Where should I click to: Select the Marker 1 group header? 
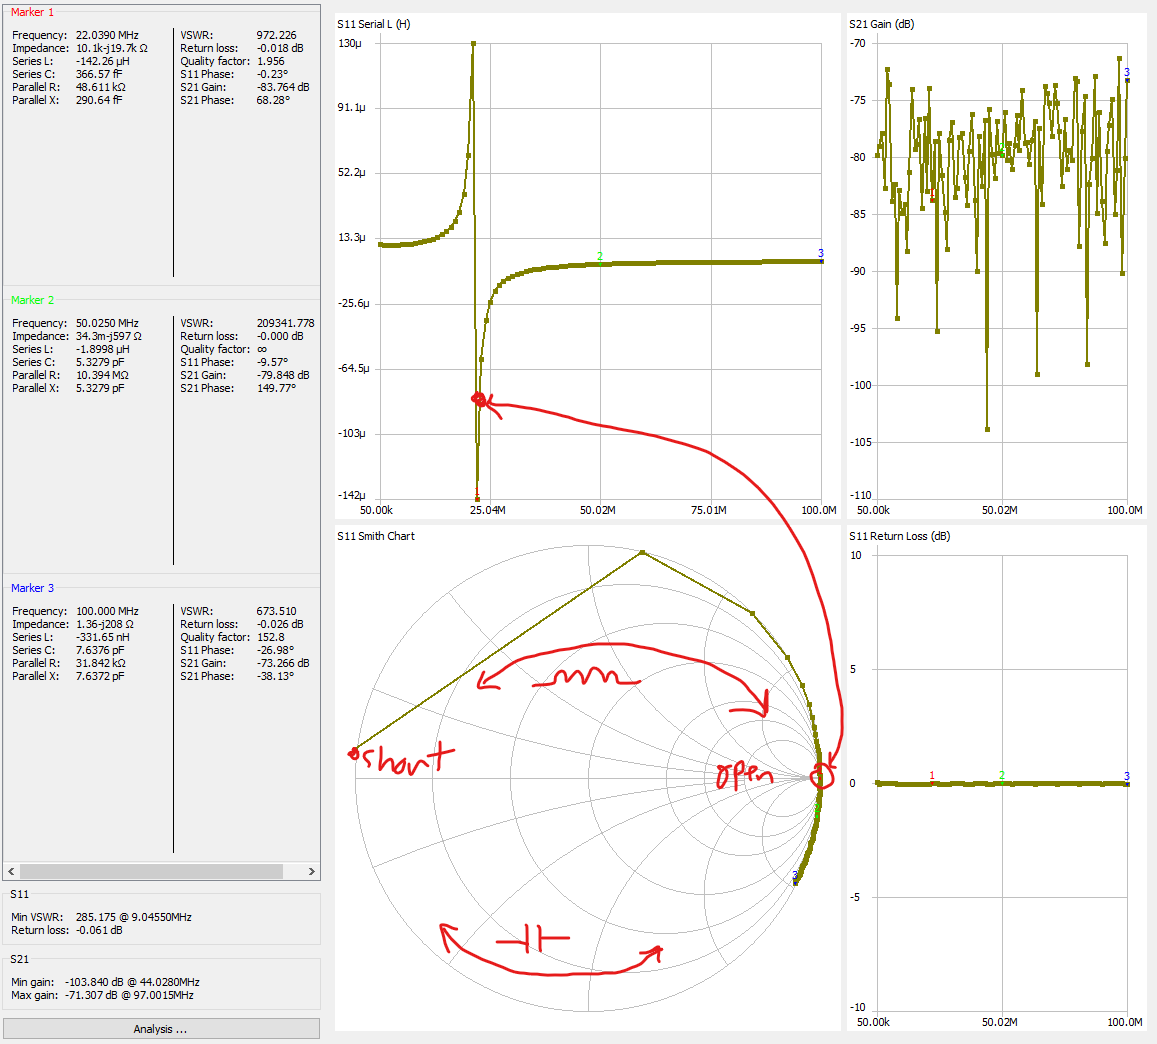coord(33,12)
